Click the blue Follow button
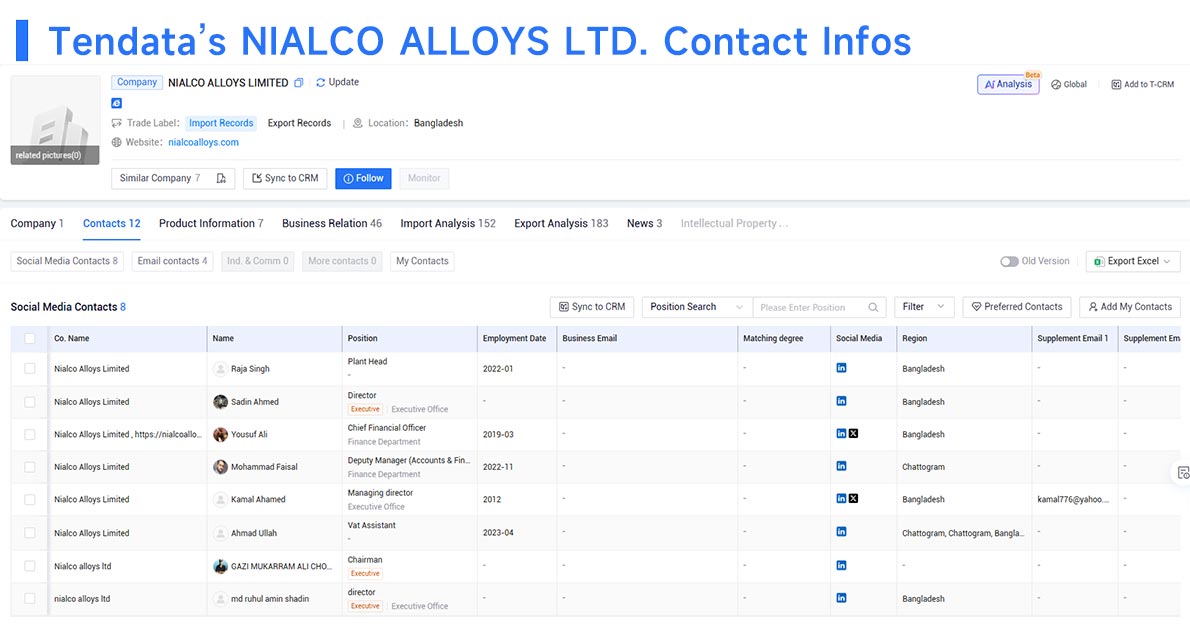1190x631 pixels. (x=364, y=178)
